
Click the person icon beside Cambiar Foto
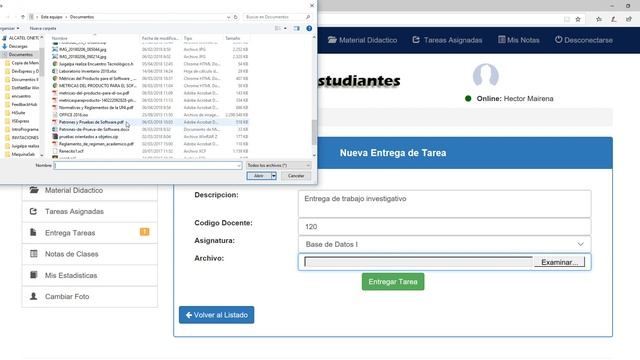(33, 296)
